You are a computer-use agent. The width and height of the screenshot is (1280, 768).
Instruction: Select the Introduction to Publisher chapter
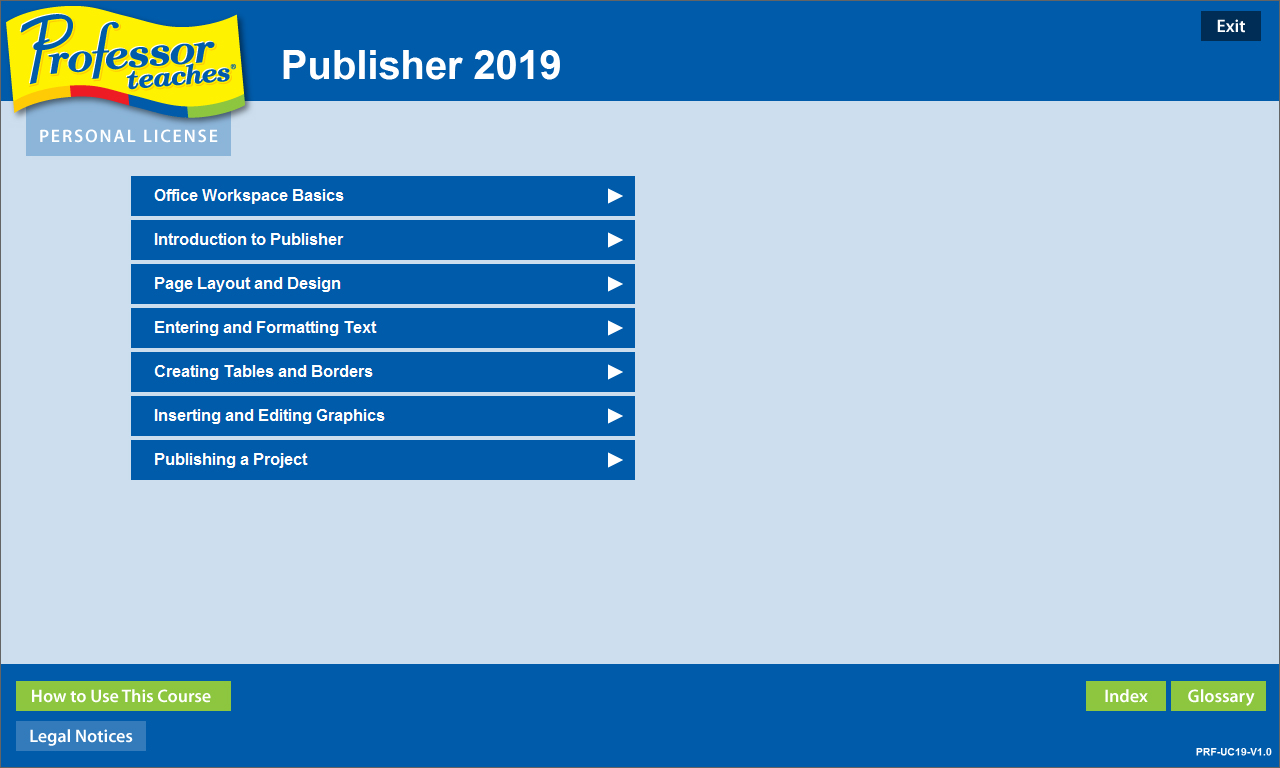click(248, 240)
